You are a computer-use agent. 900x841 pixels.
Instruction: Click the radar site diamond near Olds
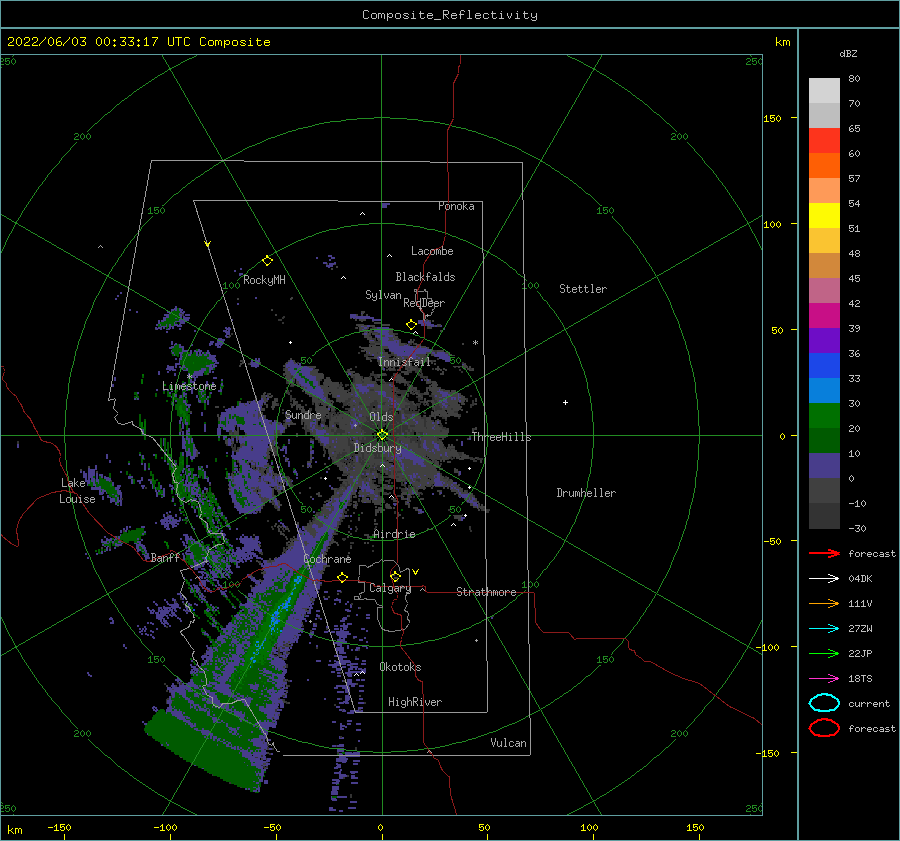[x=382, y=435]
